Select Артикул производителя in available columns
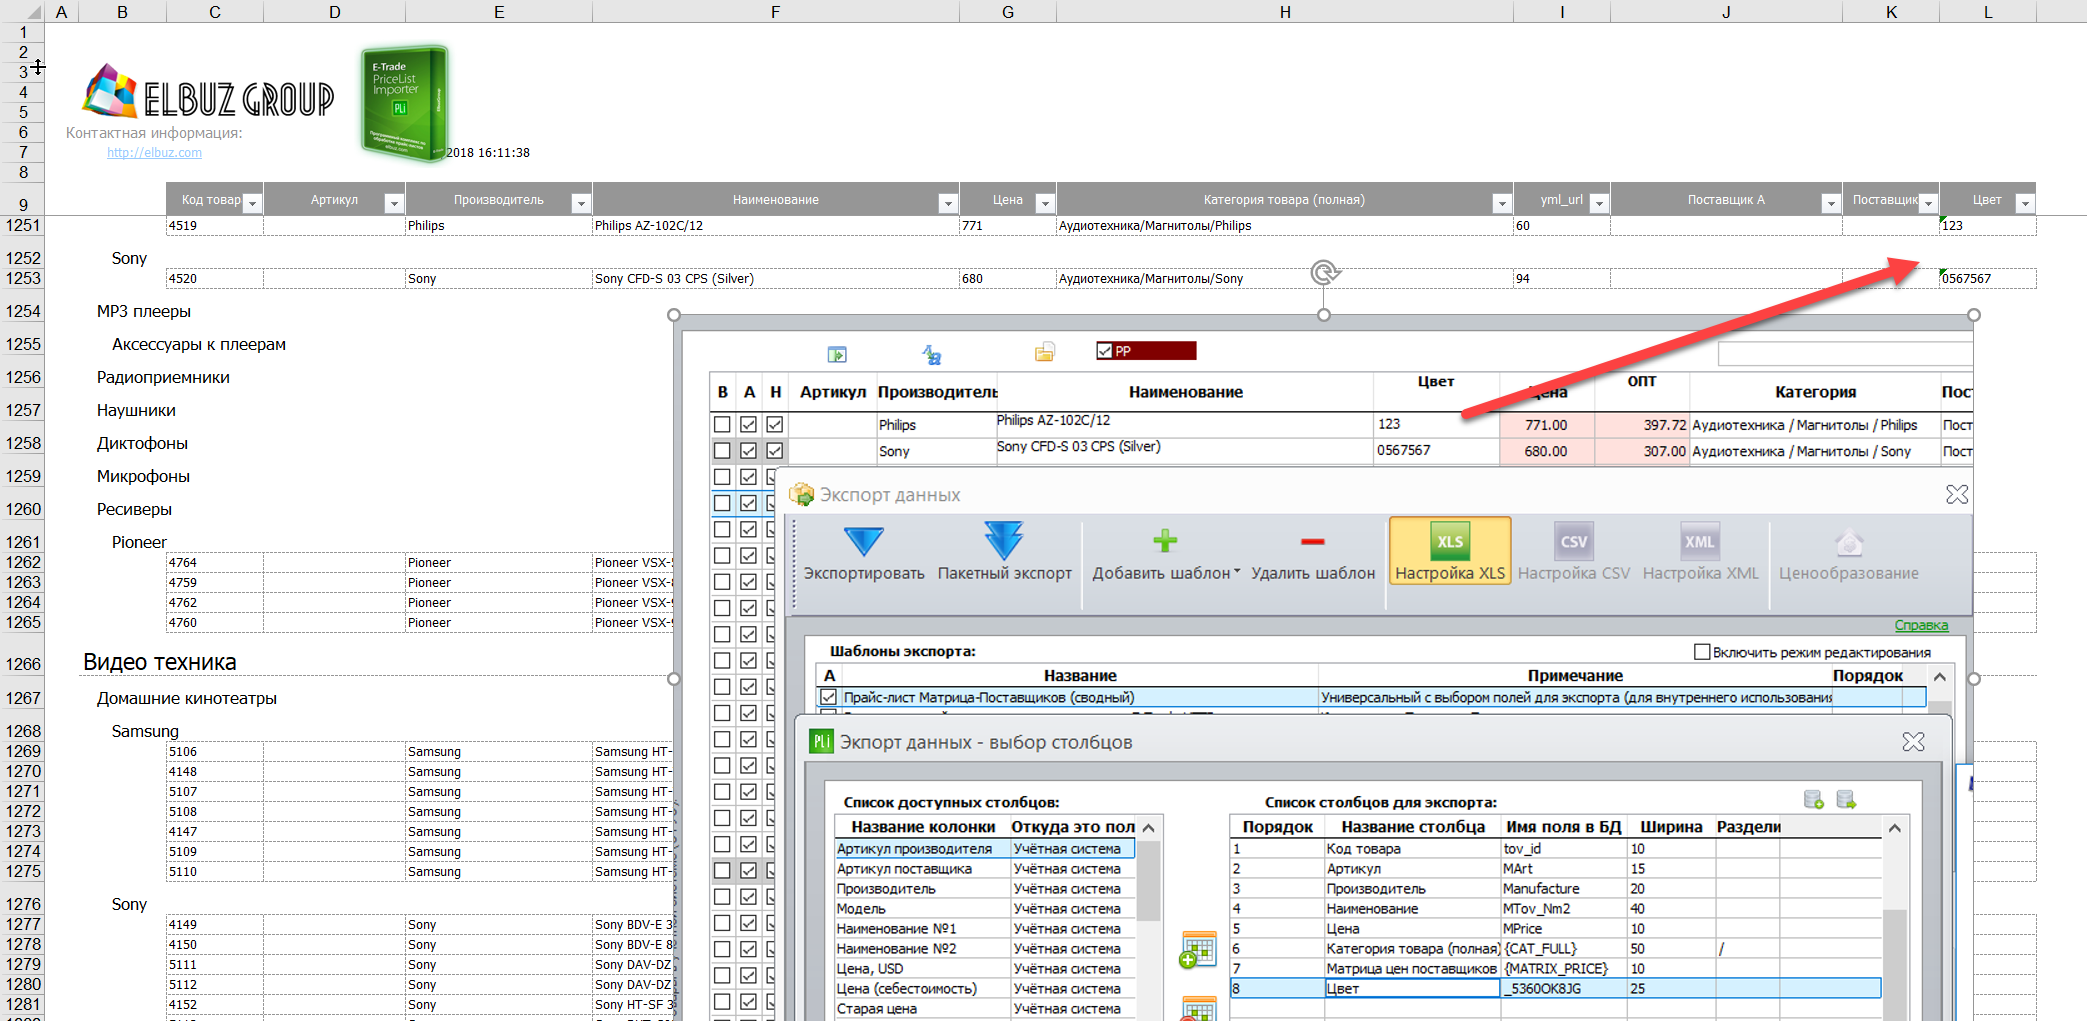This screenshot has width=2087, height=1021. [985, 848]
